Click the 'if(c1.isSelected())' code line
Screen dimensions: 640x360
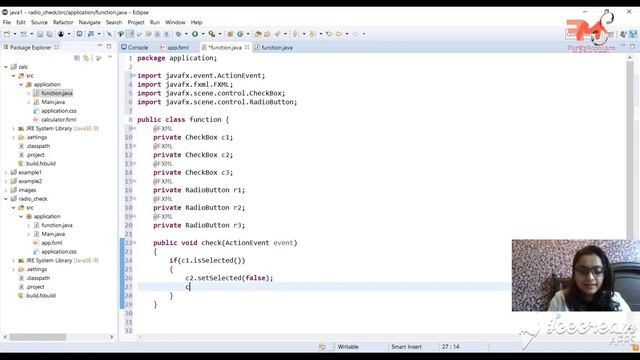coord(207,260)
